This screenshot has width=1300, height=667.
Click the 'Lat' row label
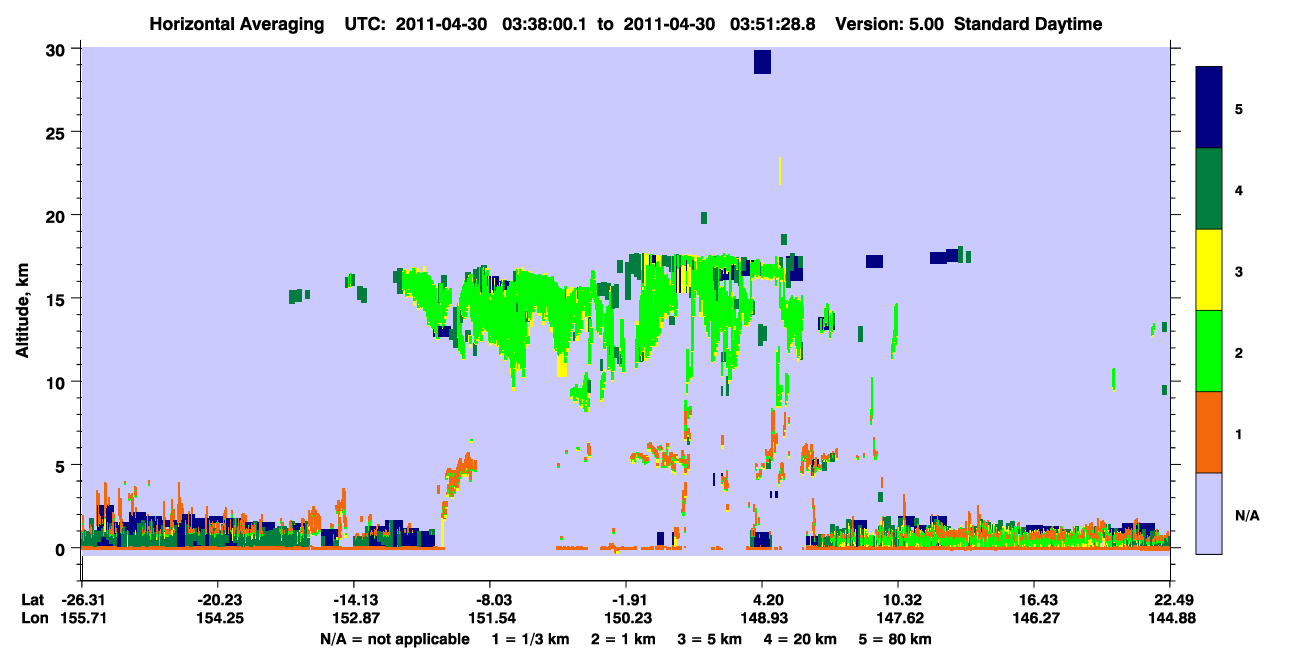pyautogui.click(x=33, y=600)
